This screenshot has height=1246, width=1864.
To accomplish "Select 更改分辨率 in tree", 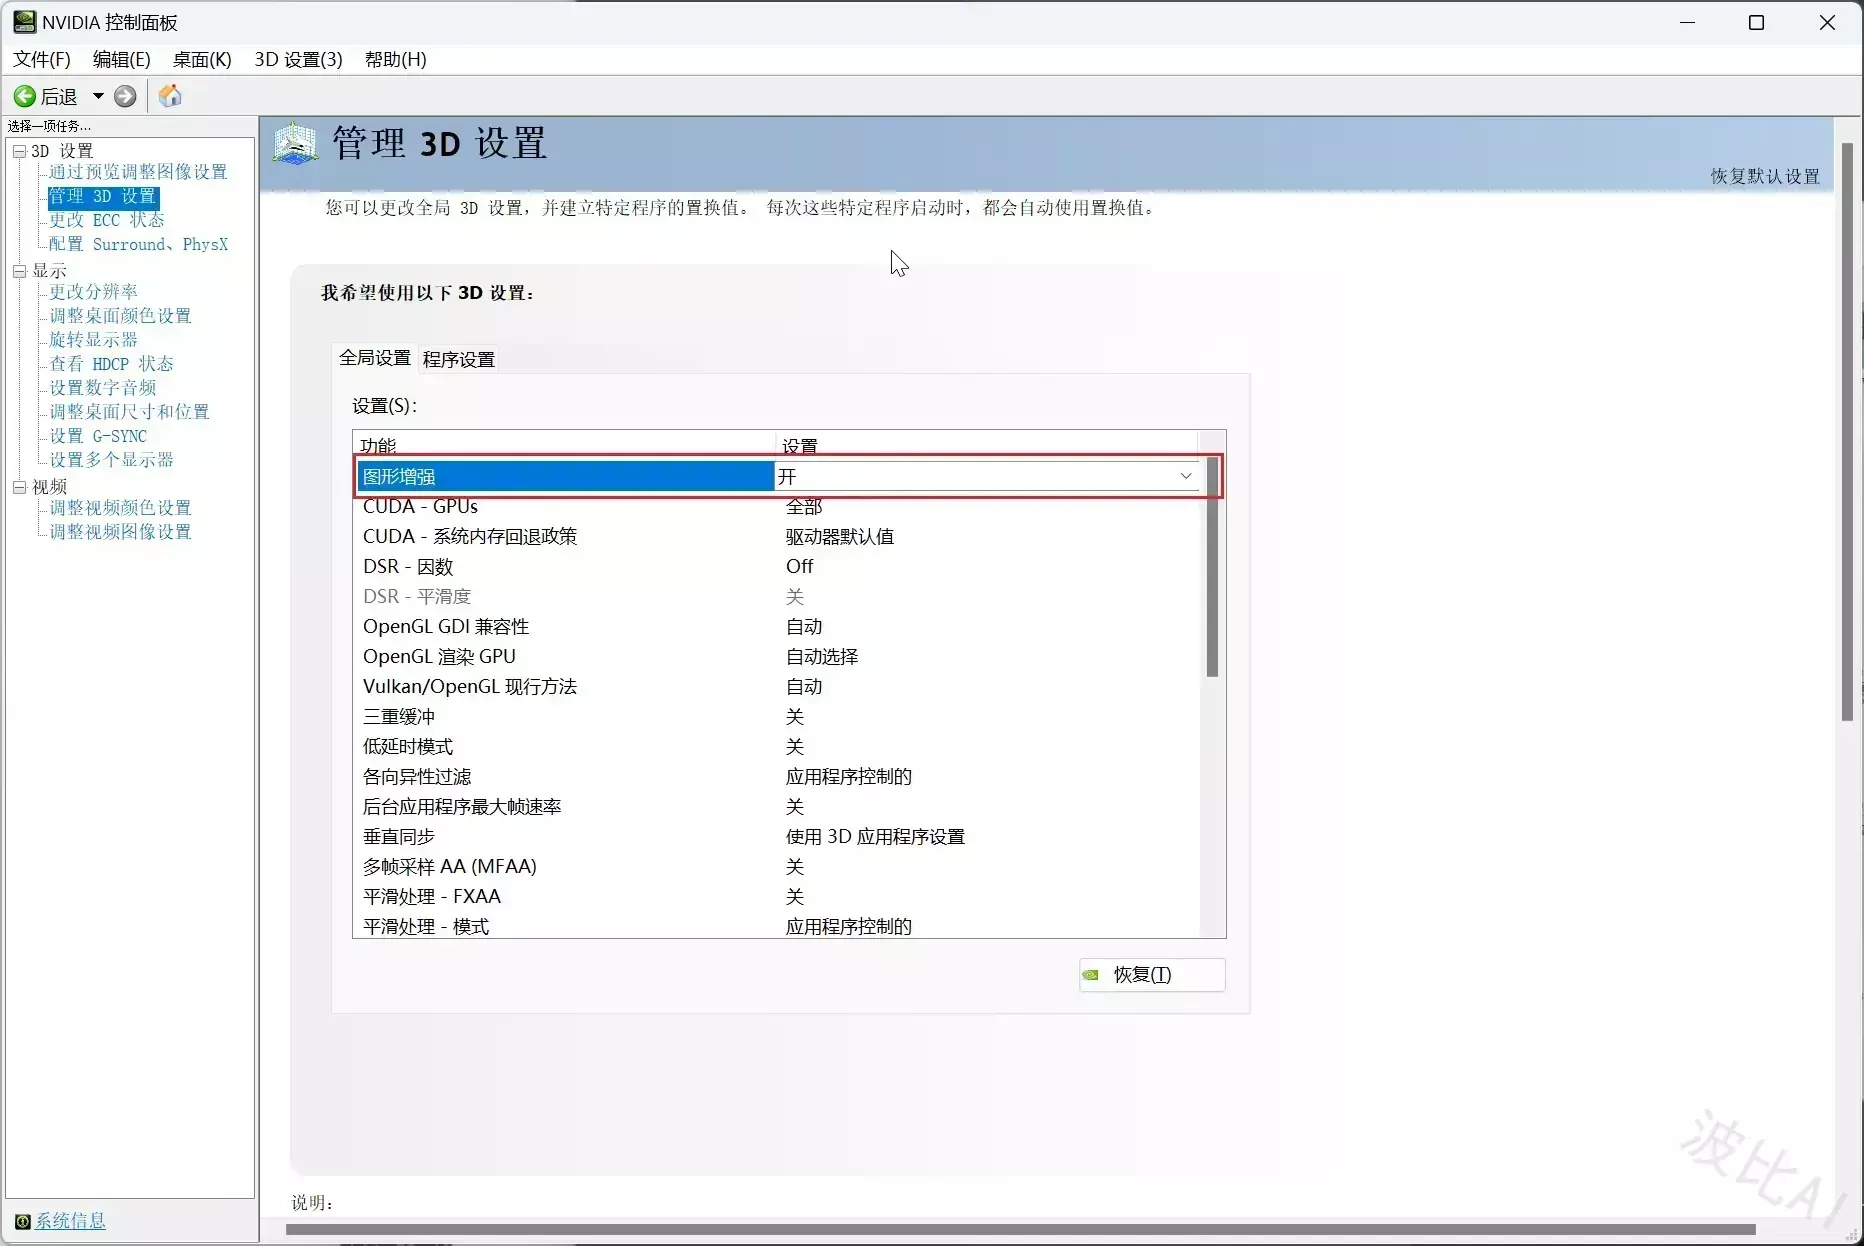I will [94, 292].
